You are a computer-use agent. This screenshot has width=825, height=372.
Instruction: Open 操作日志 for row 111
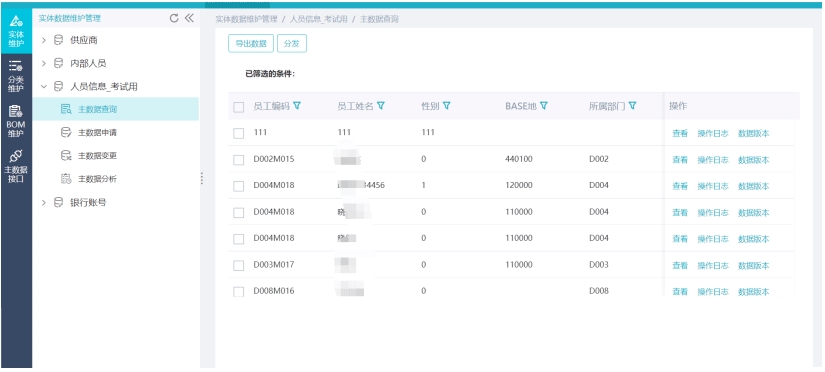(x=713, y=134)
